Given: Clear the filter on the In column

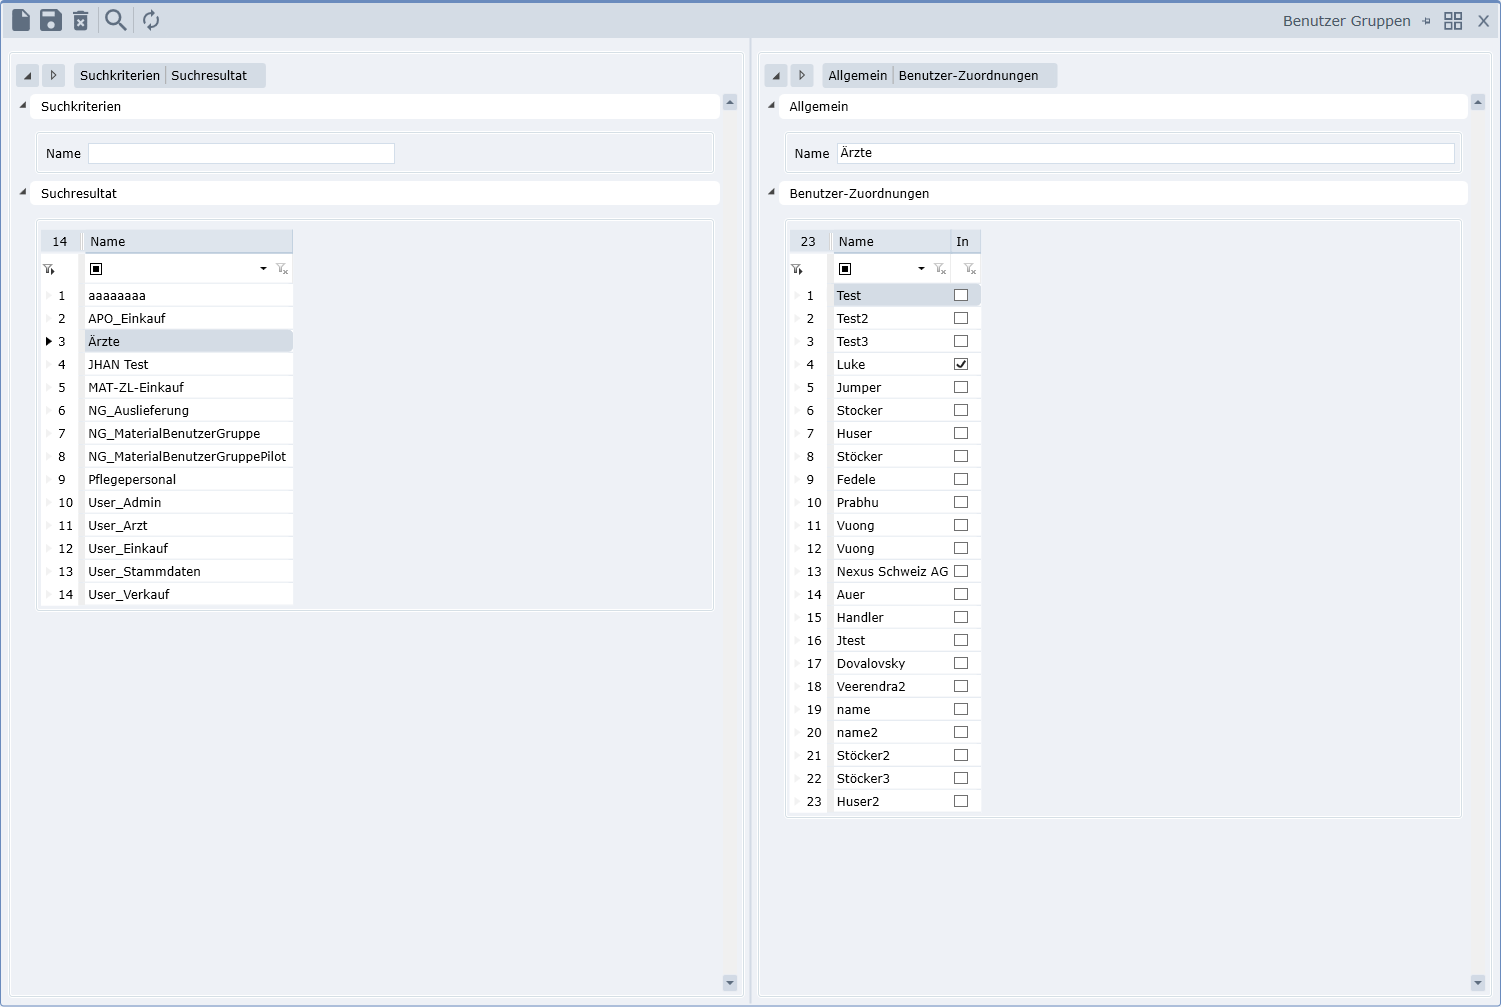Looking at the screenshot, I should click(x=969, y=269).
